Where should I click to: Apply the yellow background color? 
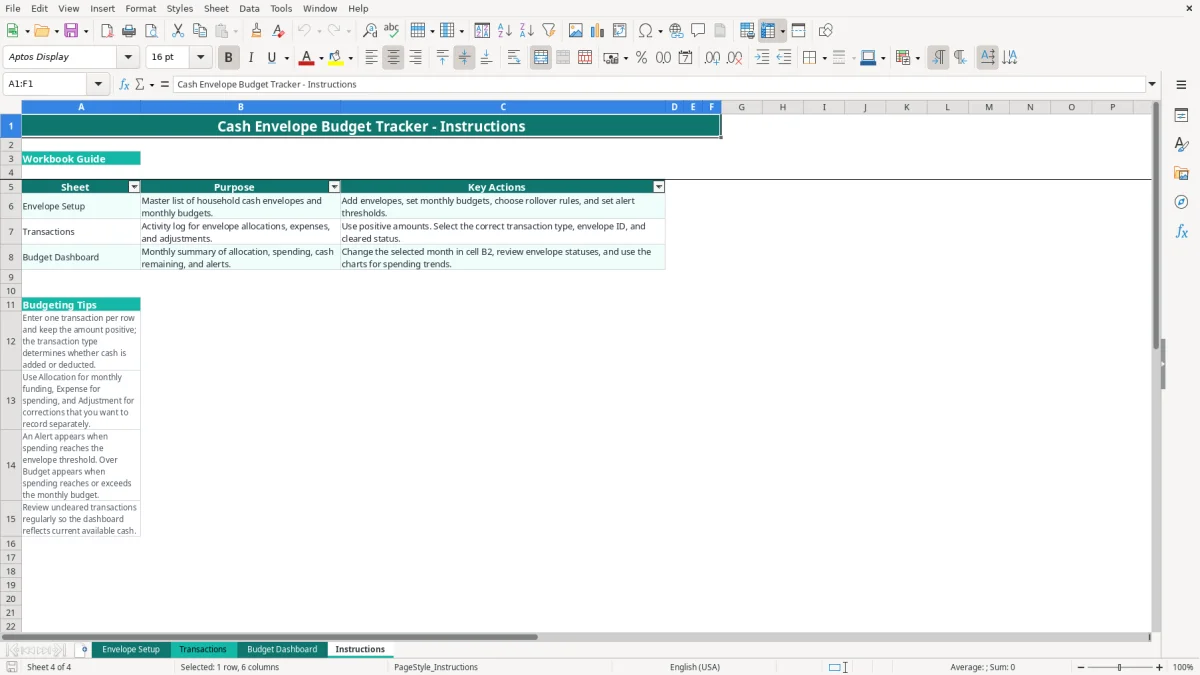pos(336,58)
